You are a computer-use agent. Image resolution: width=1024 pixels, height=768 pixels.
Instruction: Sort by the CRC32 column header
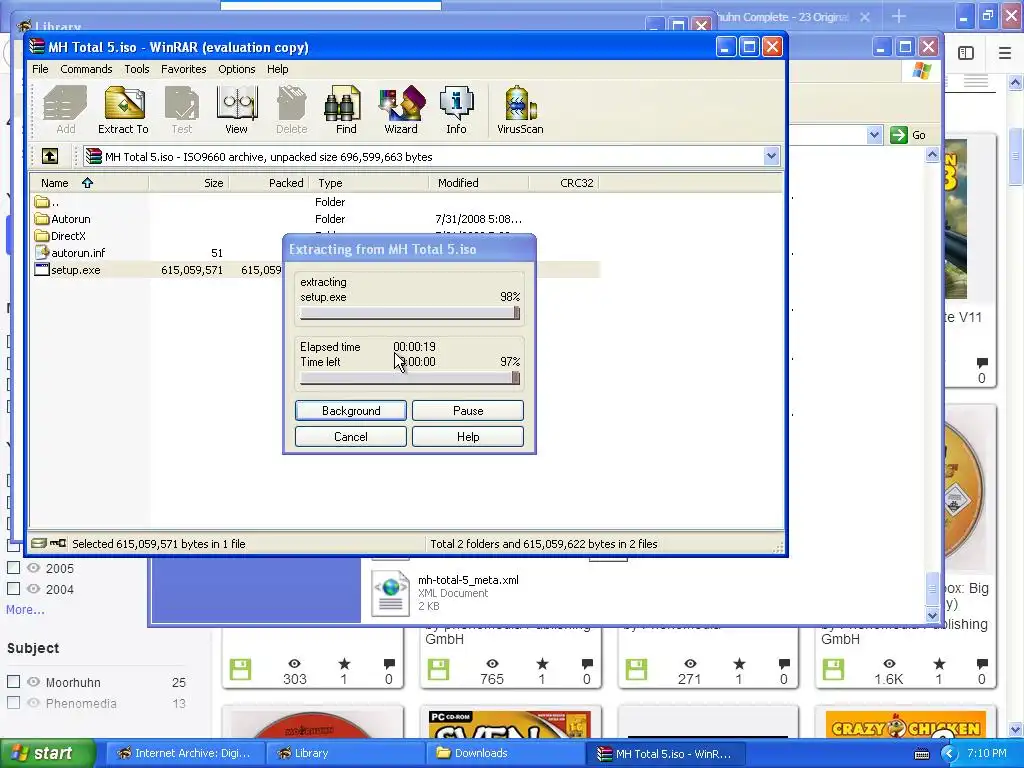tap(564, 183)
